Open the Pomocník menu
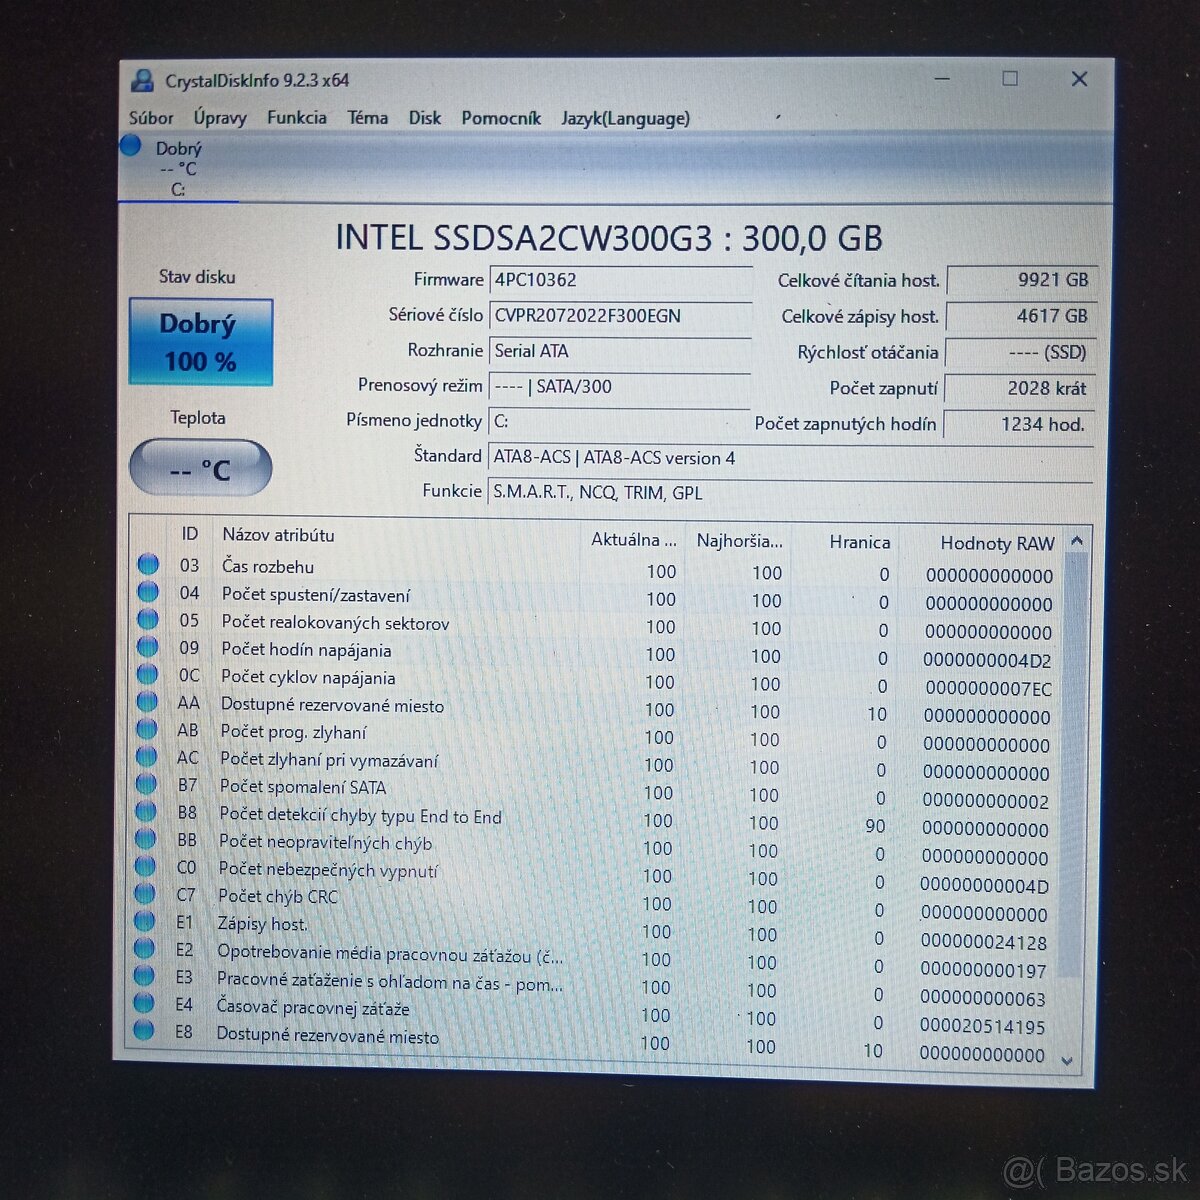 [501, 118]
